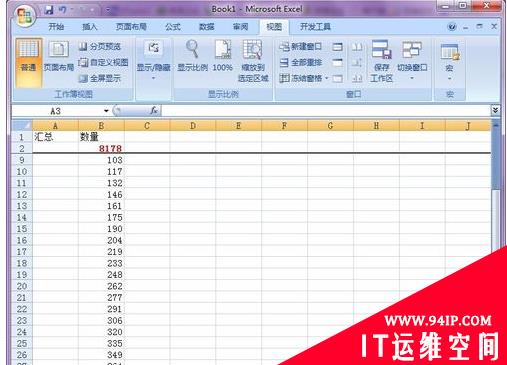Open 分页预览 page break preview
The image size is (507, 365).
(x=100, y=47)
